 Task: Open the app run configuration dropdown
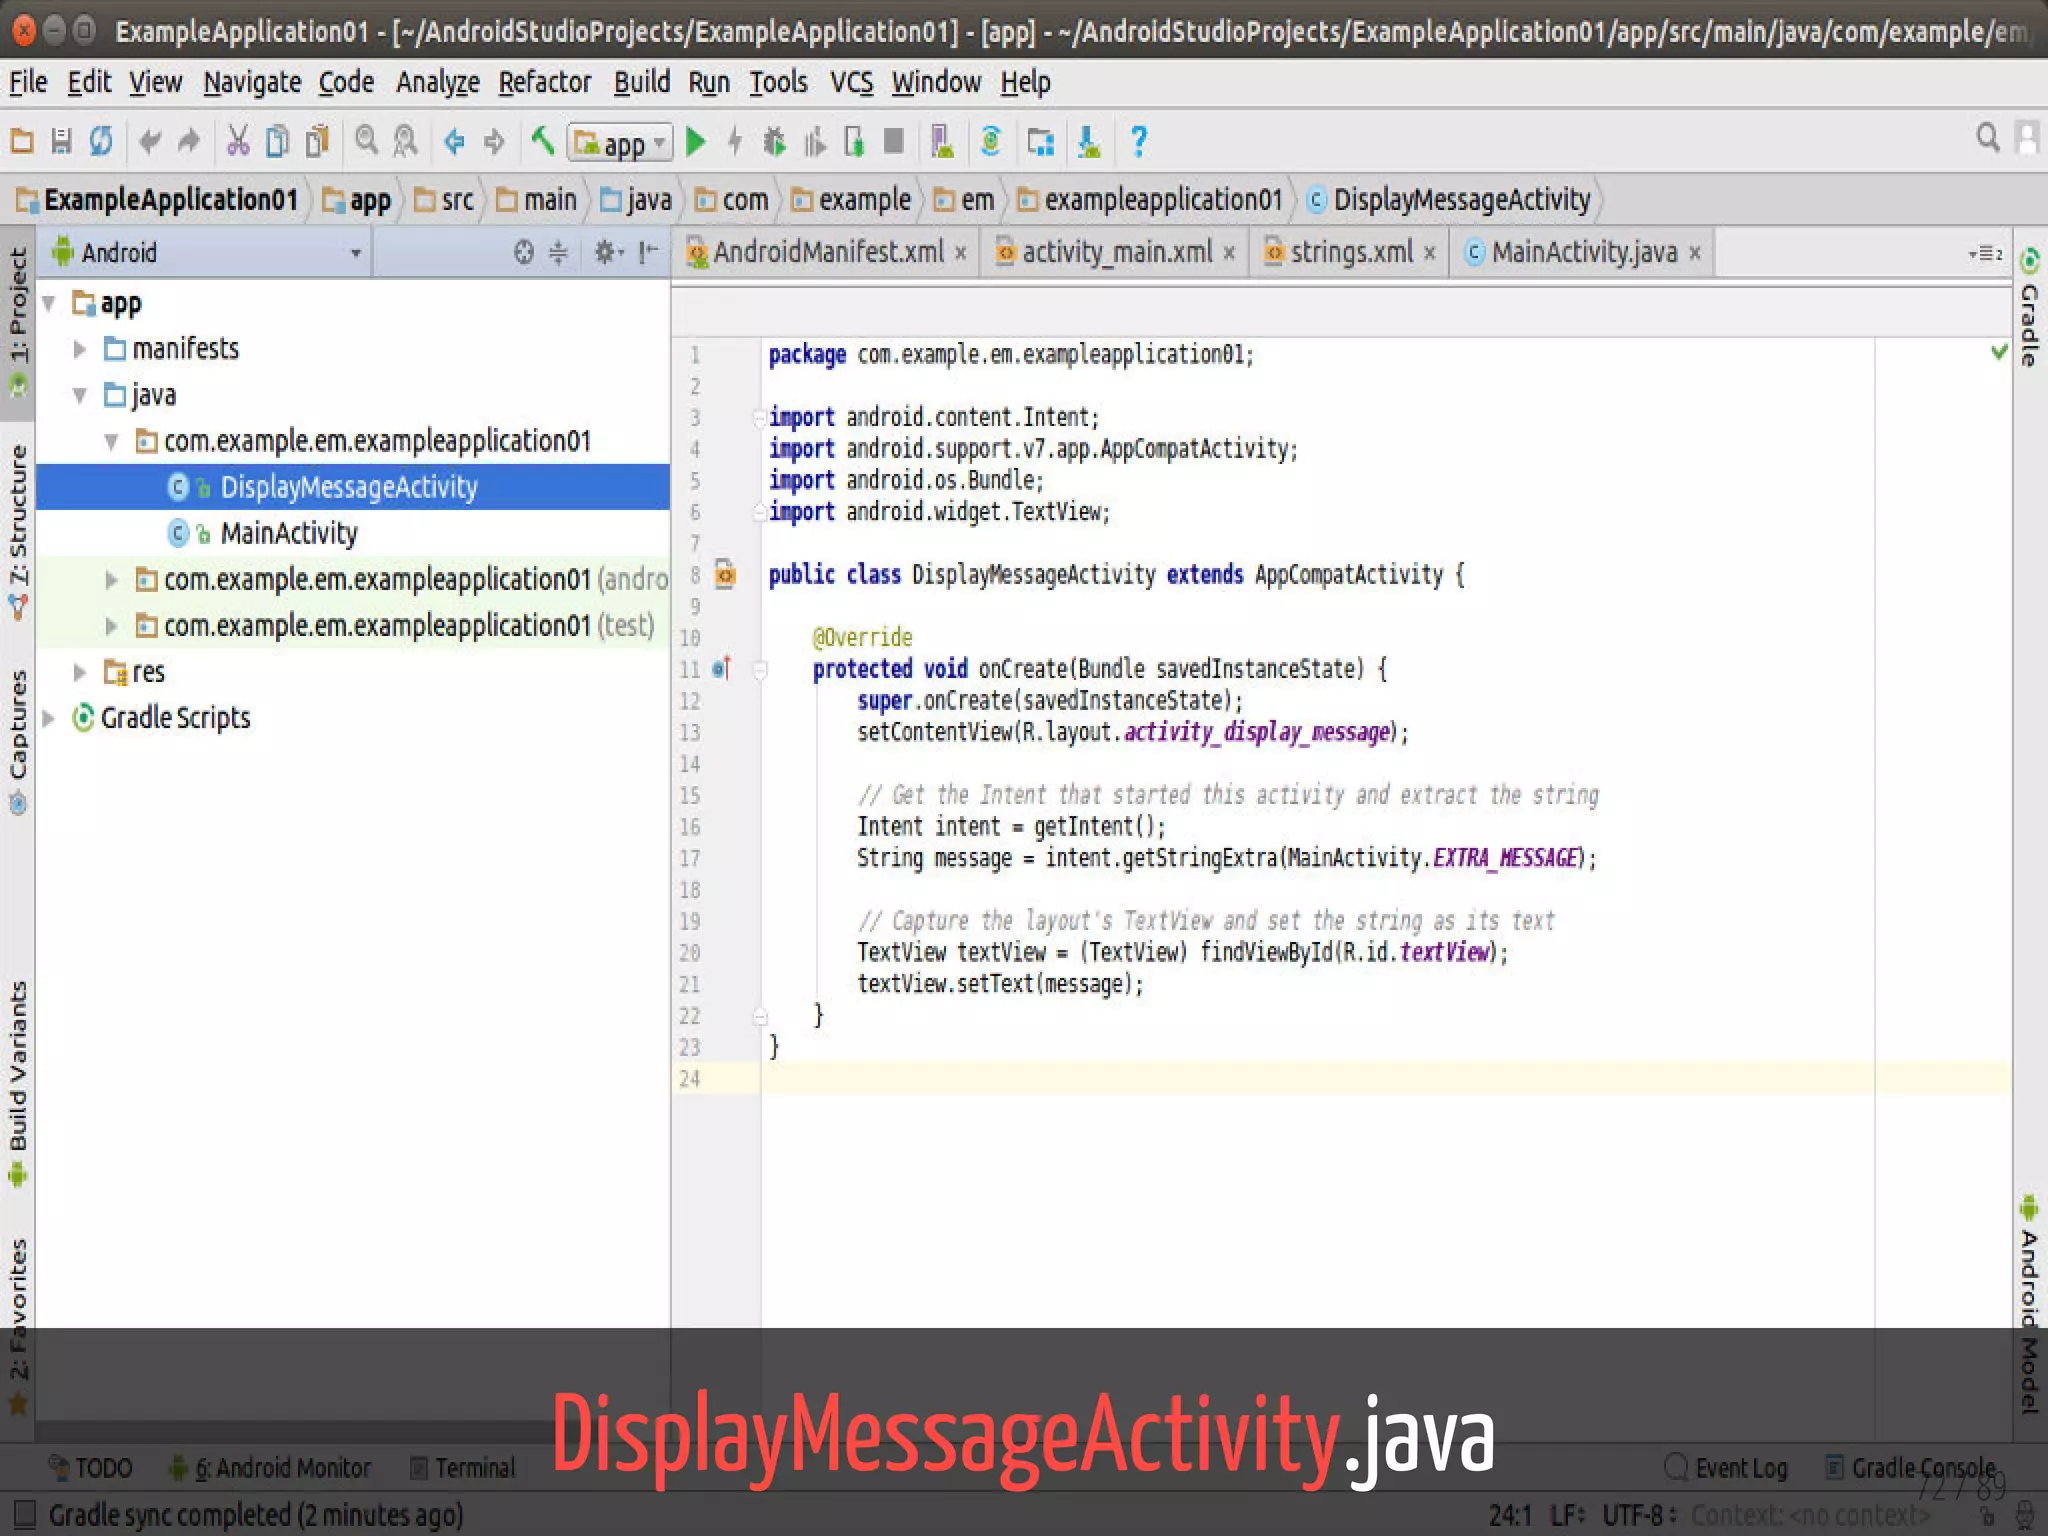point(620,143)
